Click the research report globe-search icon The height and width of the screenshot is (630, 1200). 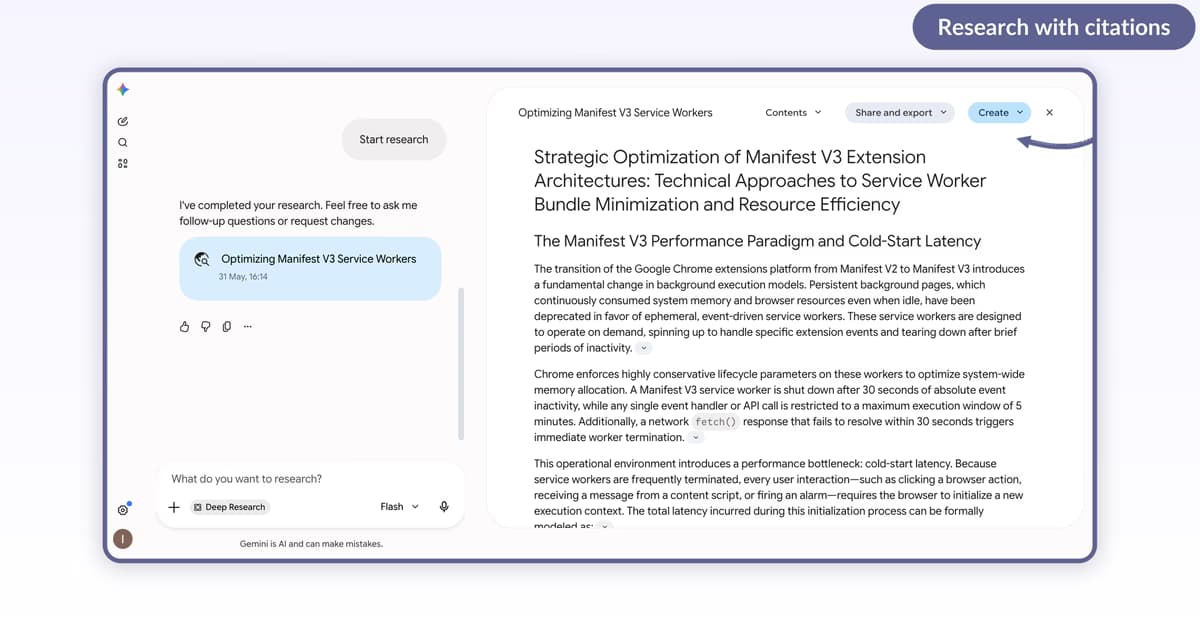tap(202, 259)
